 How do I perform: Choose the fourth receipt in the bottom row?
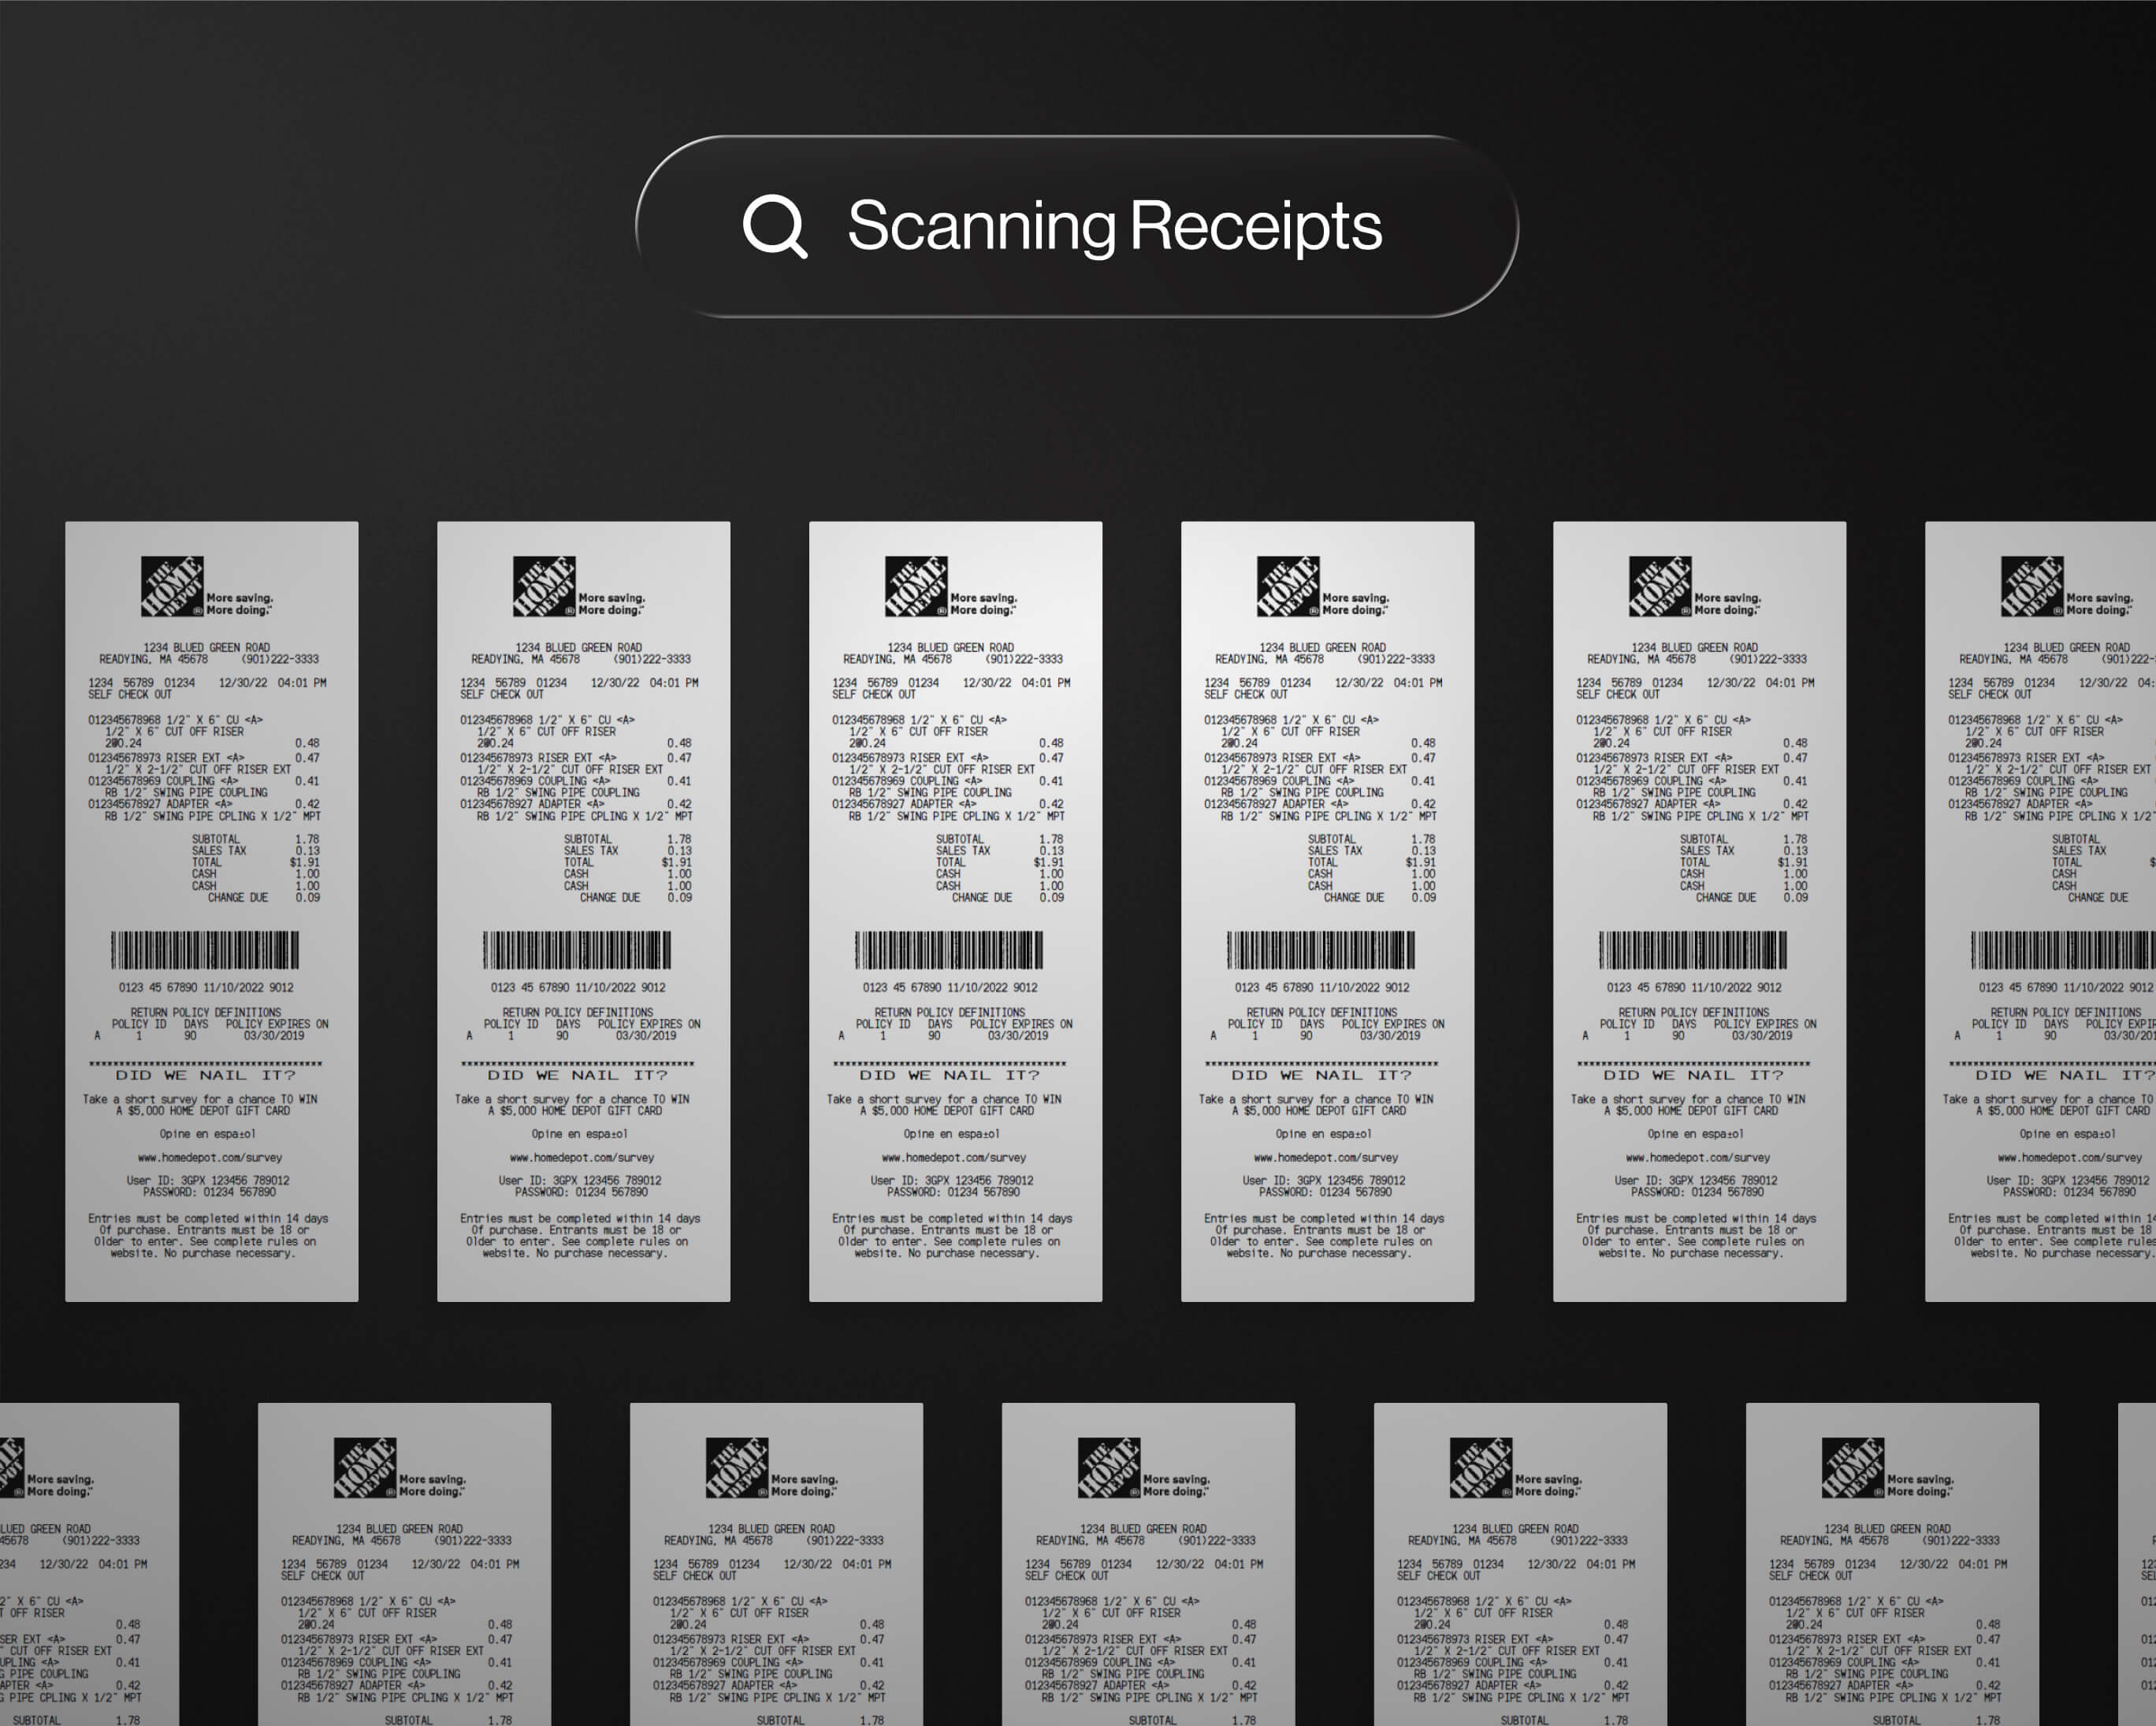[1149, 1564]
